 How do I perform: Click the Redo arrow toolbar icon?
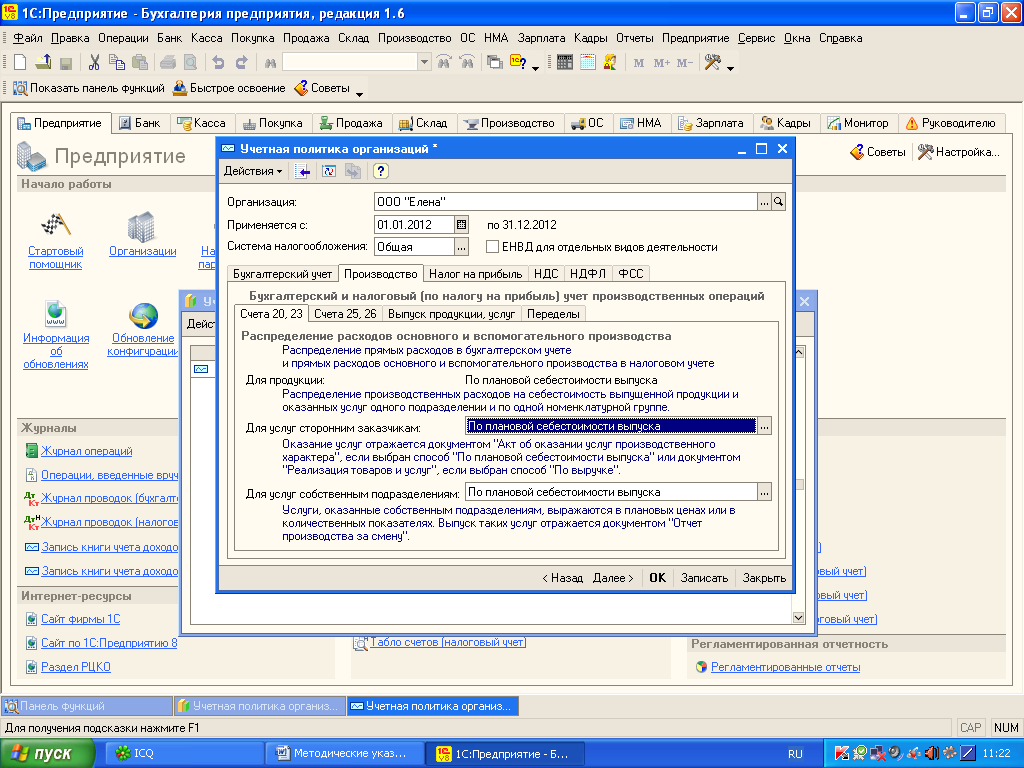click(x=241, y=63)
